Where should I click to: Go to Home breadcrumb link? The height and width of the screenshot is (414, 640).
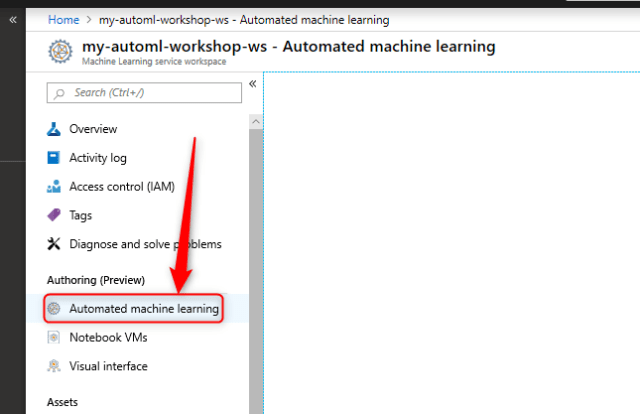(64, 20)
